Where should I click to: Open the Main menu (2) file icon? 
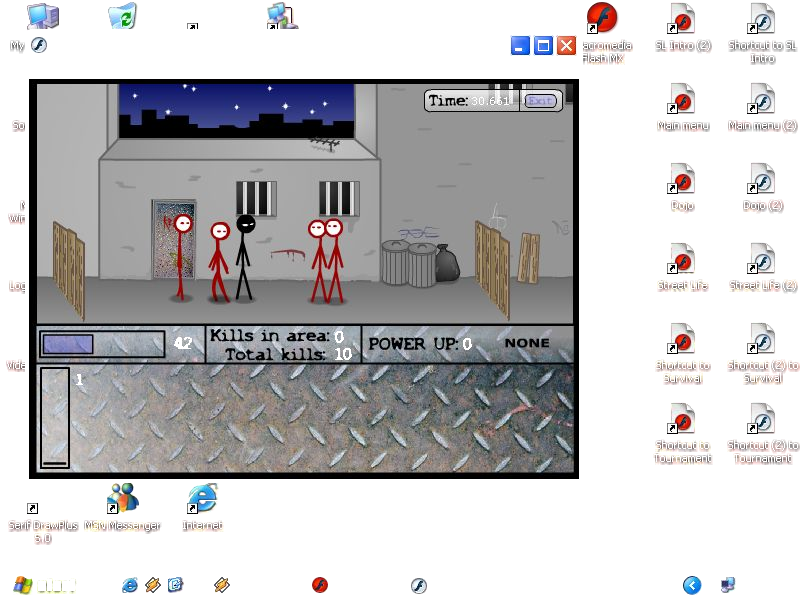click(x=763, y=107)
